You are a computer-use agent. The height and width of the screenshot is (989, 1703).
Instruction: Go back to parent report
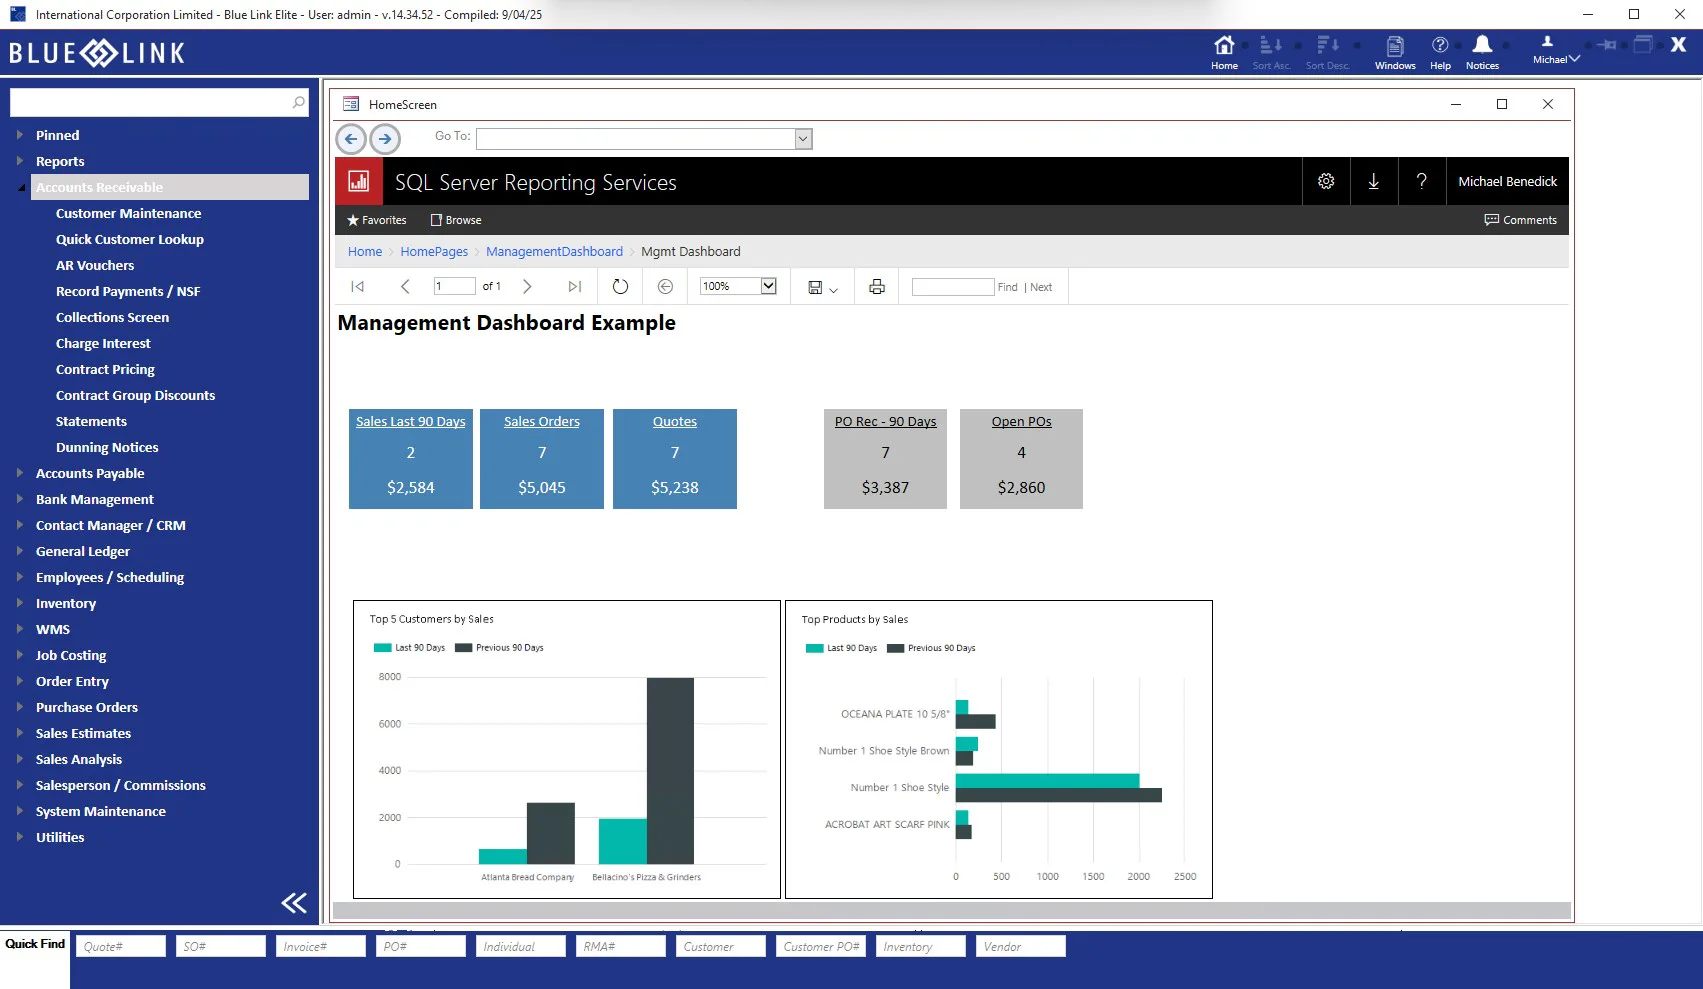665,287
